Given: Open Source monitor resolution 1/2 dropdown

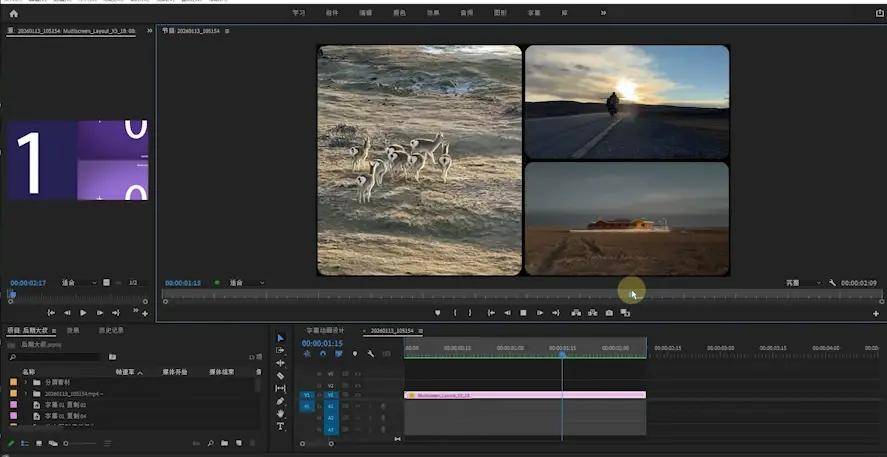Looking at the screenshot, I should pos(136,283).
